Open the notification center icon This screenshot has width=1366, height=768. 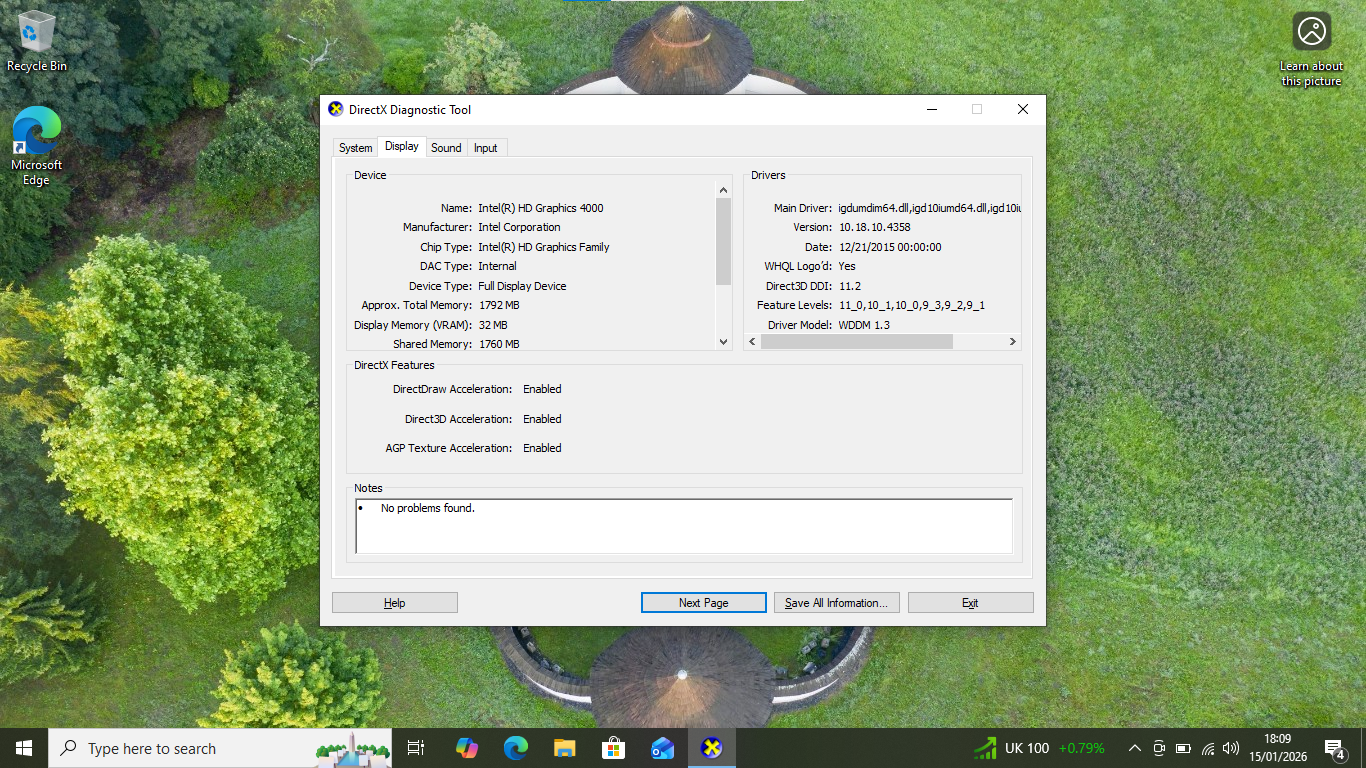[1334, 748]
